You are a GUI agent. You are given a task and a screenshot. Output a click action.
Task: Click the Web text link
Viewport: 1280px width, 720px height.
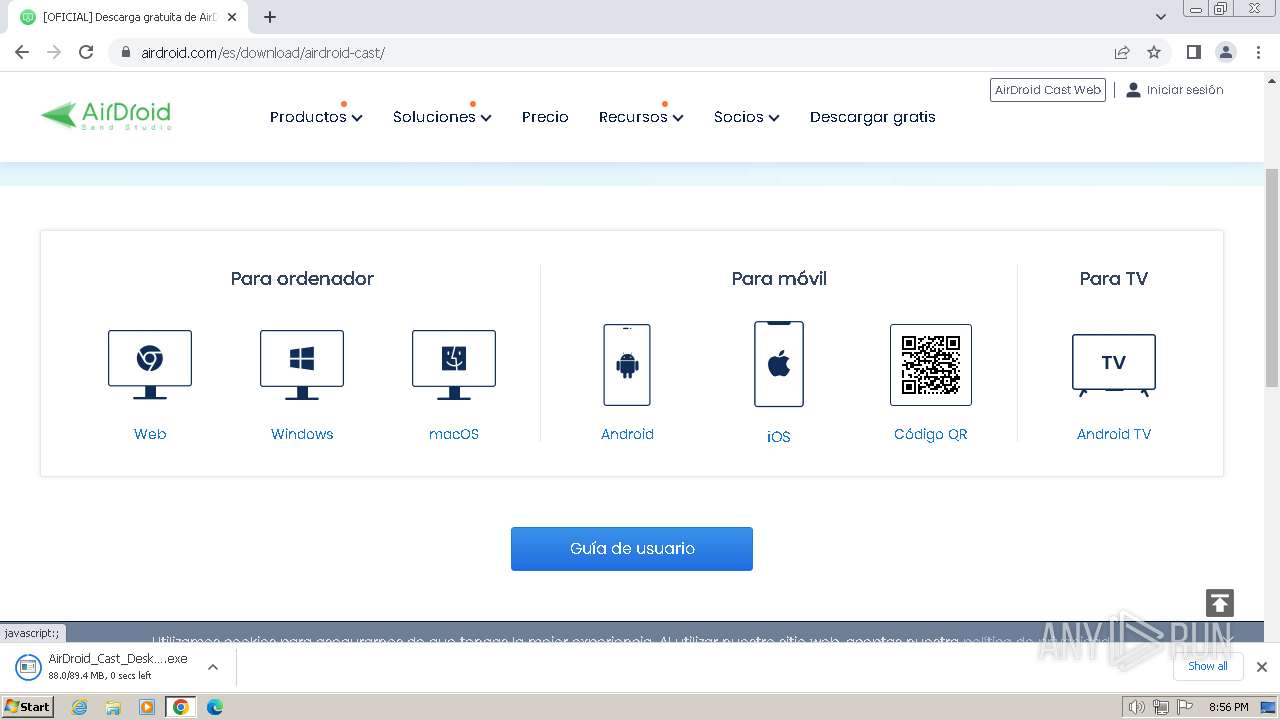point(150,434)
